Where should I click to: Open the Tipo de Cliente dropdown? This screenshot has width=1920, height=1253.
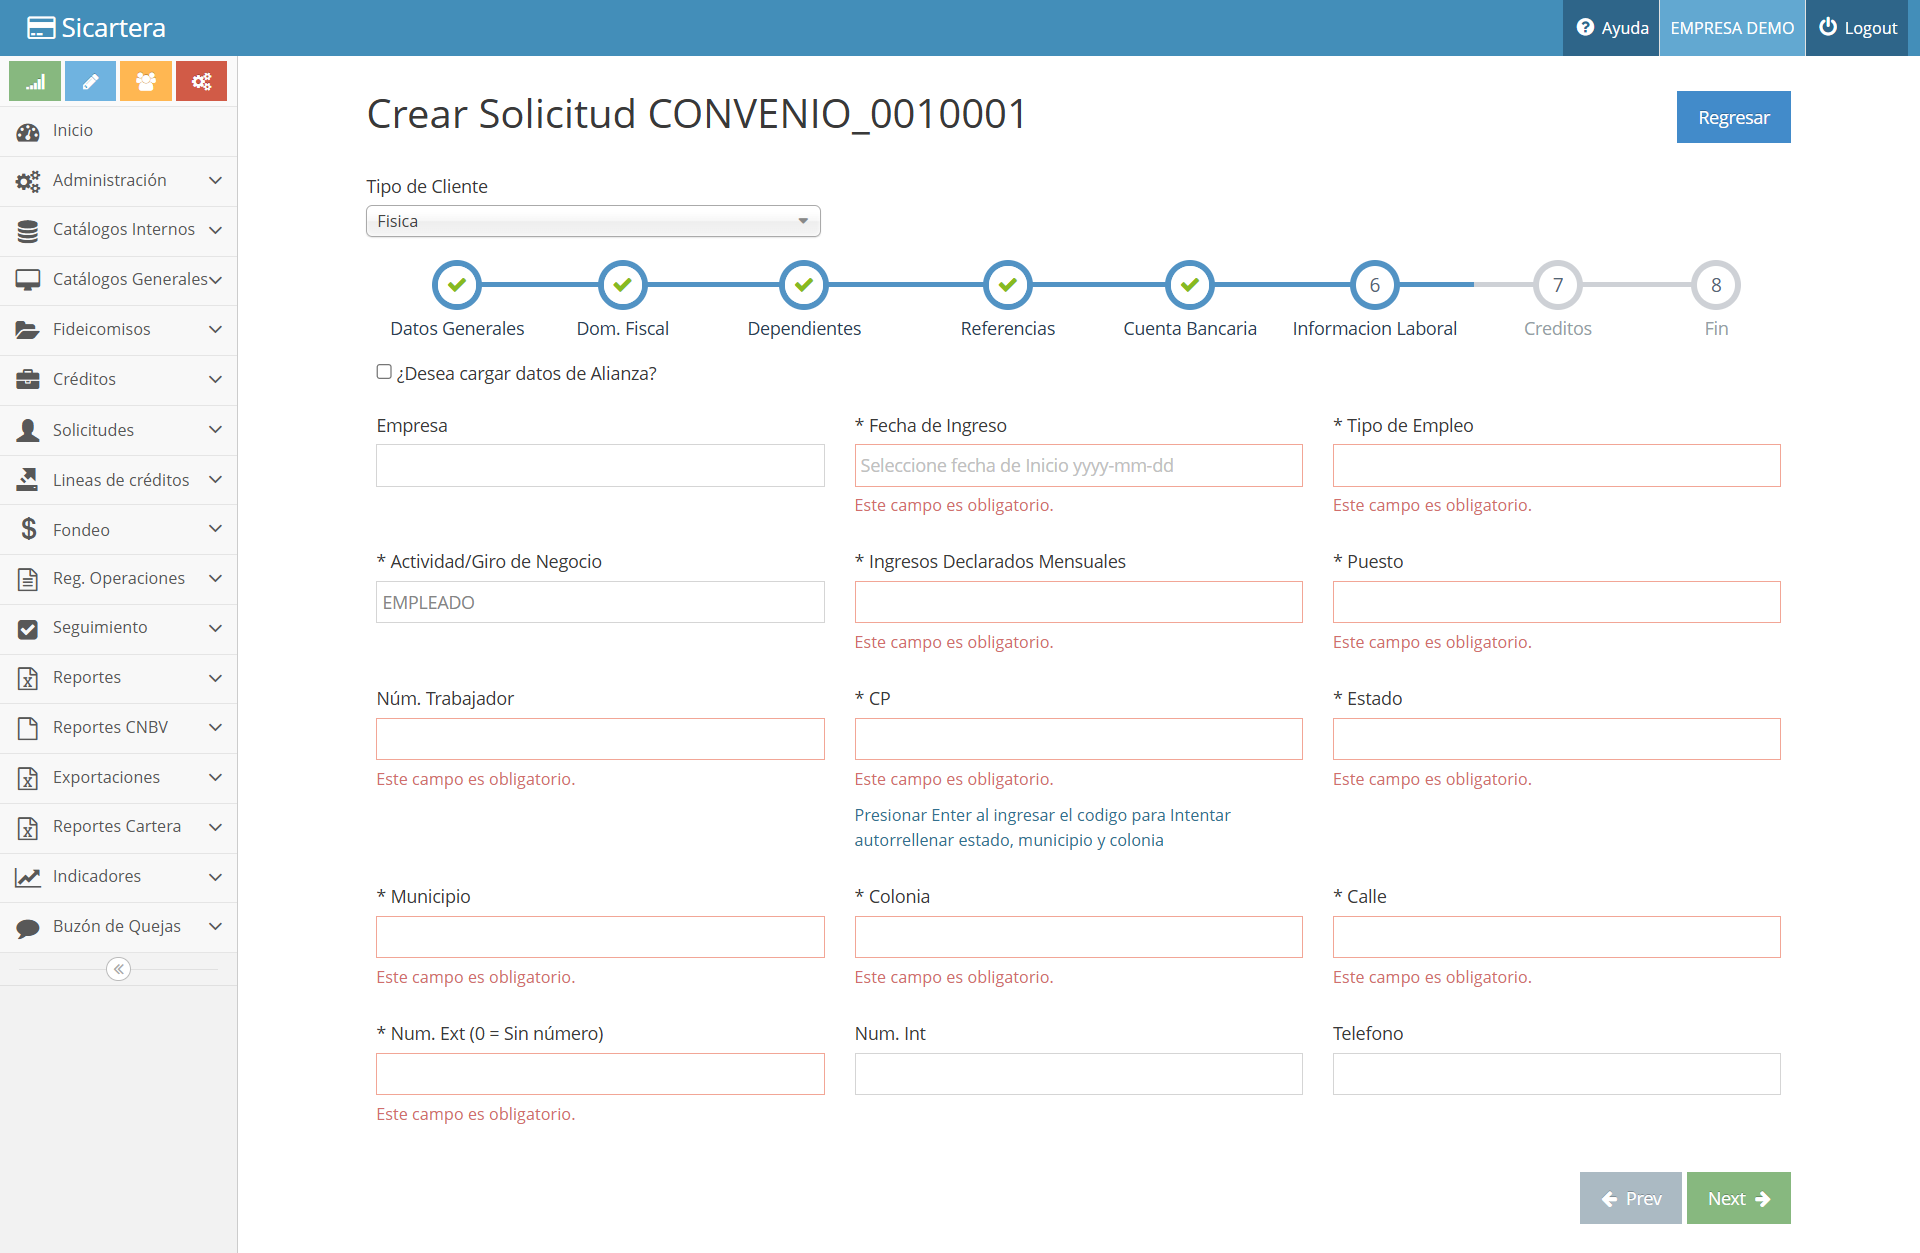click(593, 221)
